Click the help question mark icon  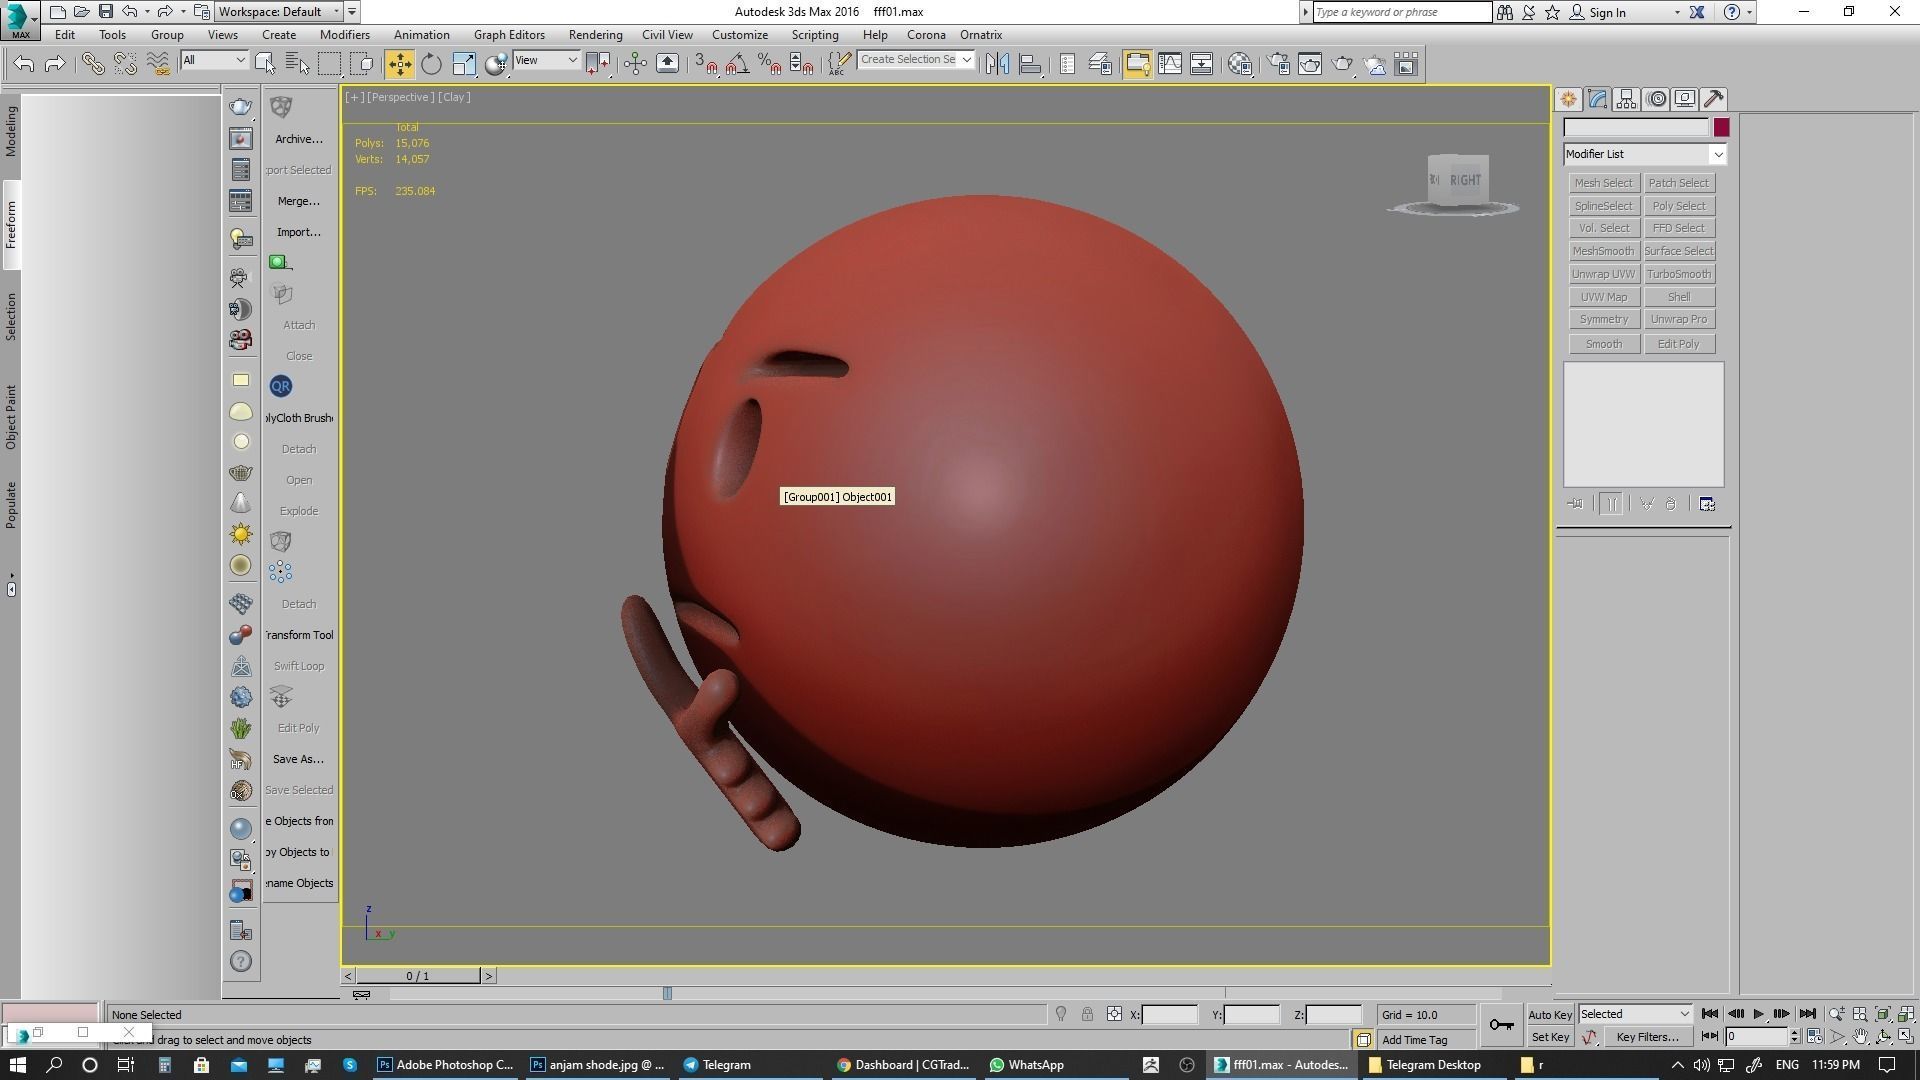click(x=241, y=962)
